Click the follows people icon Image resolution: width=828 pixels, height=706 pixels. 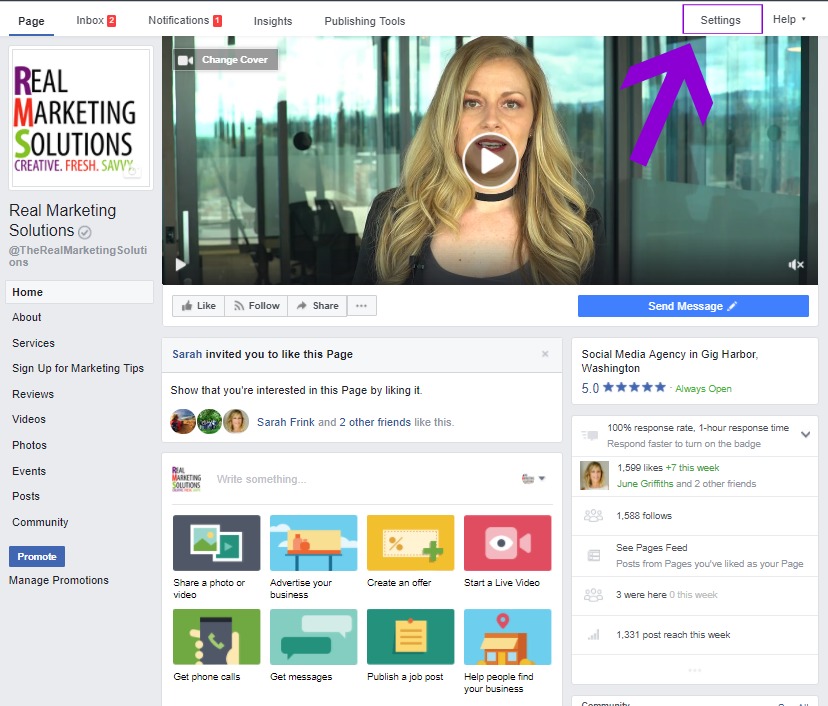coord(594,515)
